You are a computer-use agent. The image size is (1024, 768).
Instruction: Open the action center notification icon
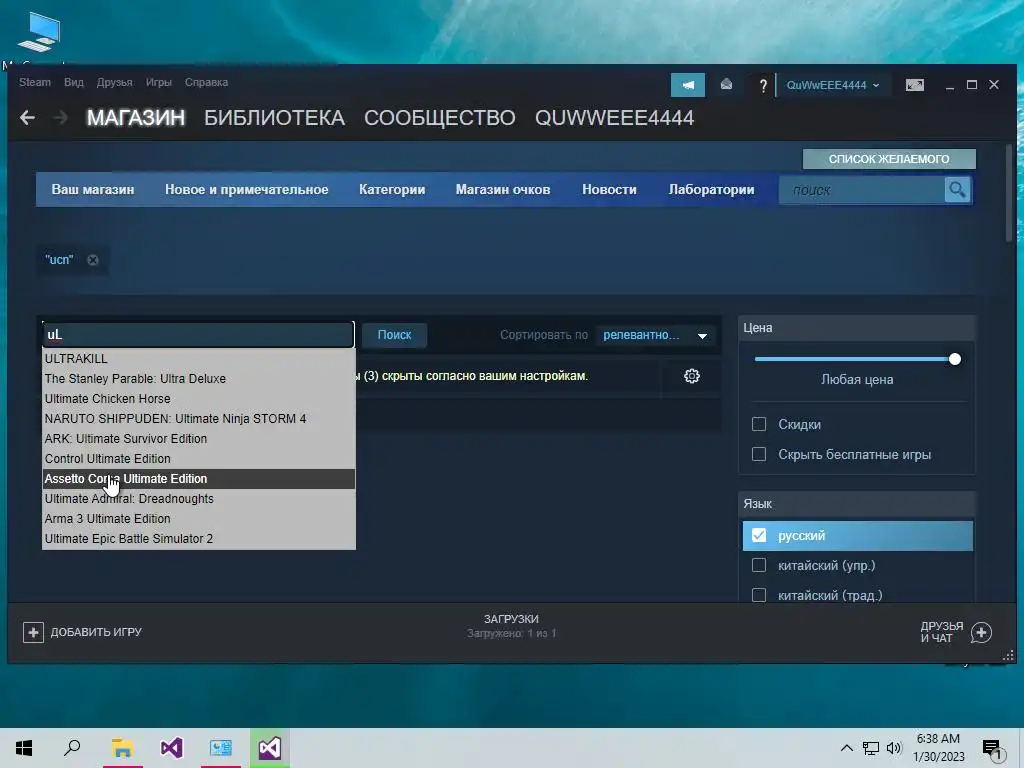tap(992, 750)
